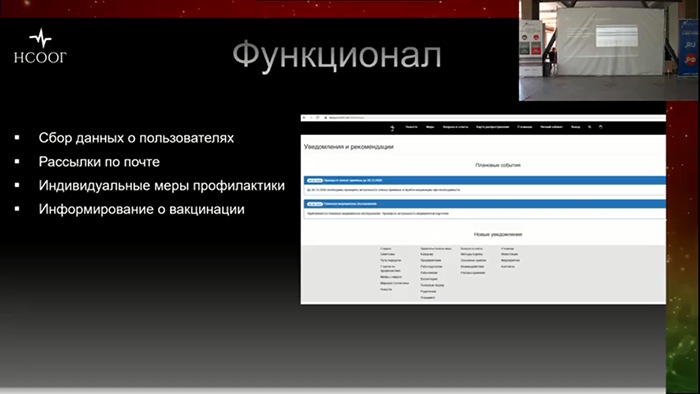Click the browser back arrow

[x=304, y=118]
